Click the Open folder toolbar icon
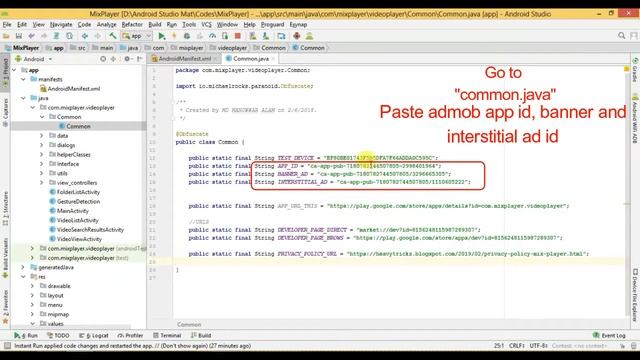 click(6, 36)
